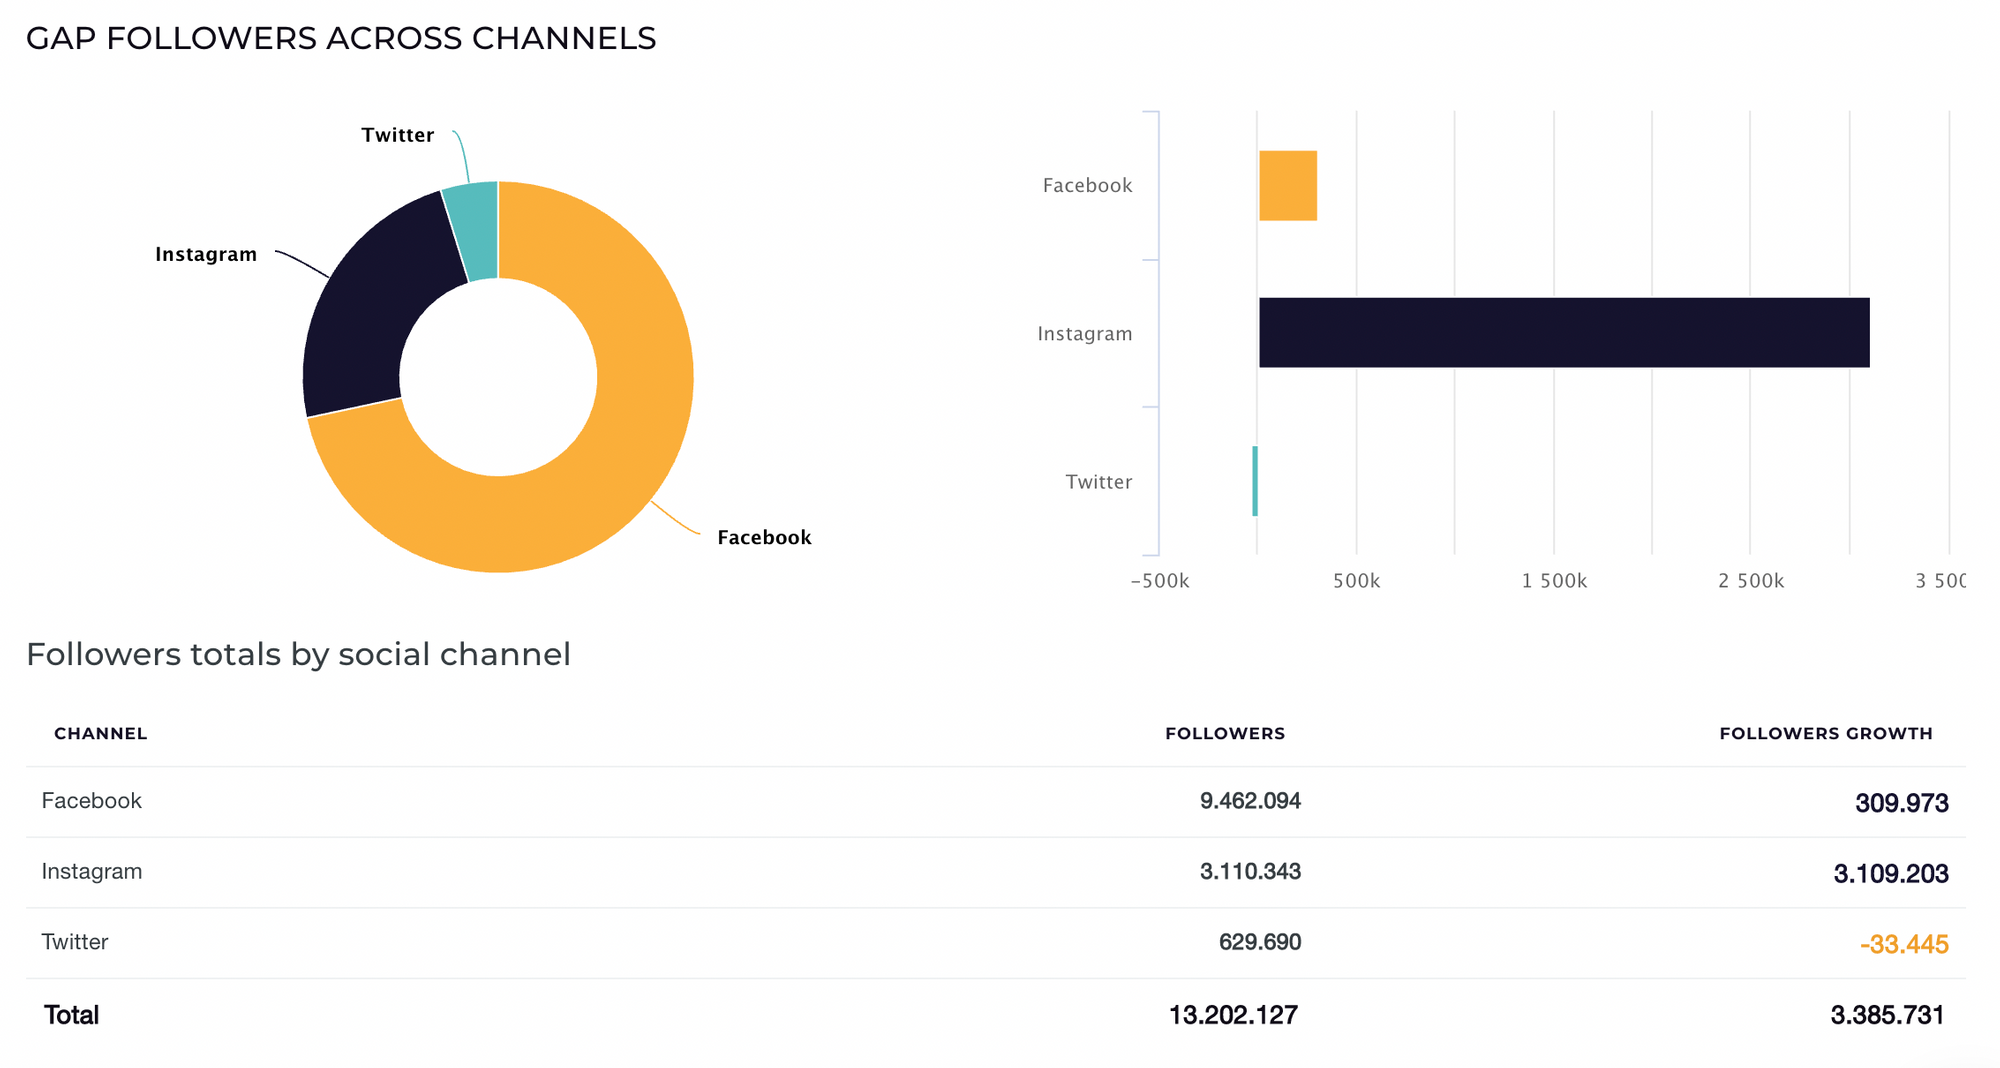Click the total growth value 3.385.731
This screenshot has height=1068, width=2000.
(1888, 1015)
